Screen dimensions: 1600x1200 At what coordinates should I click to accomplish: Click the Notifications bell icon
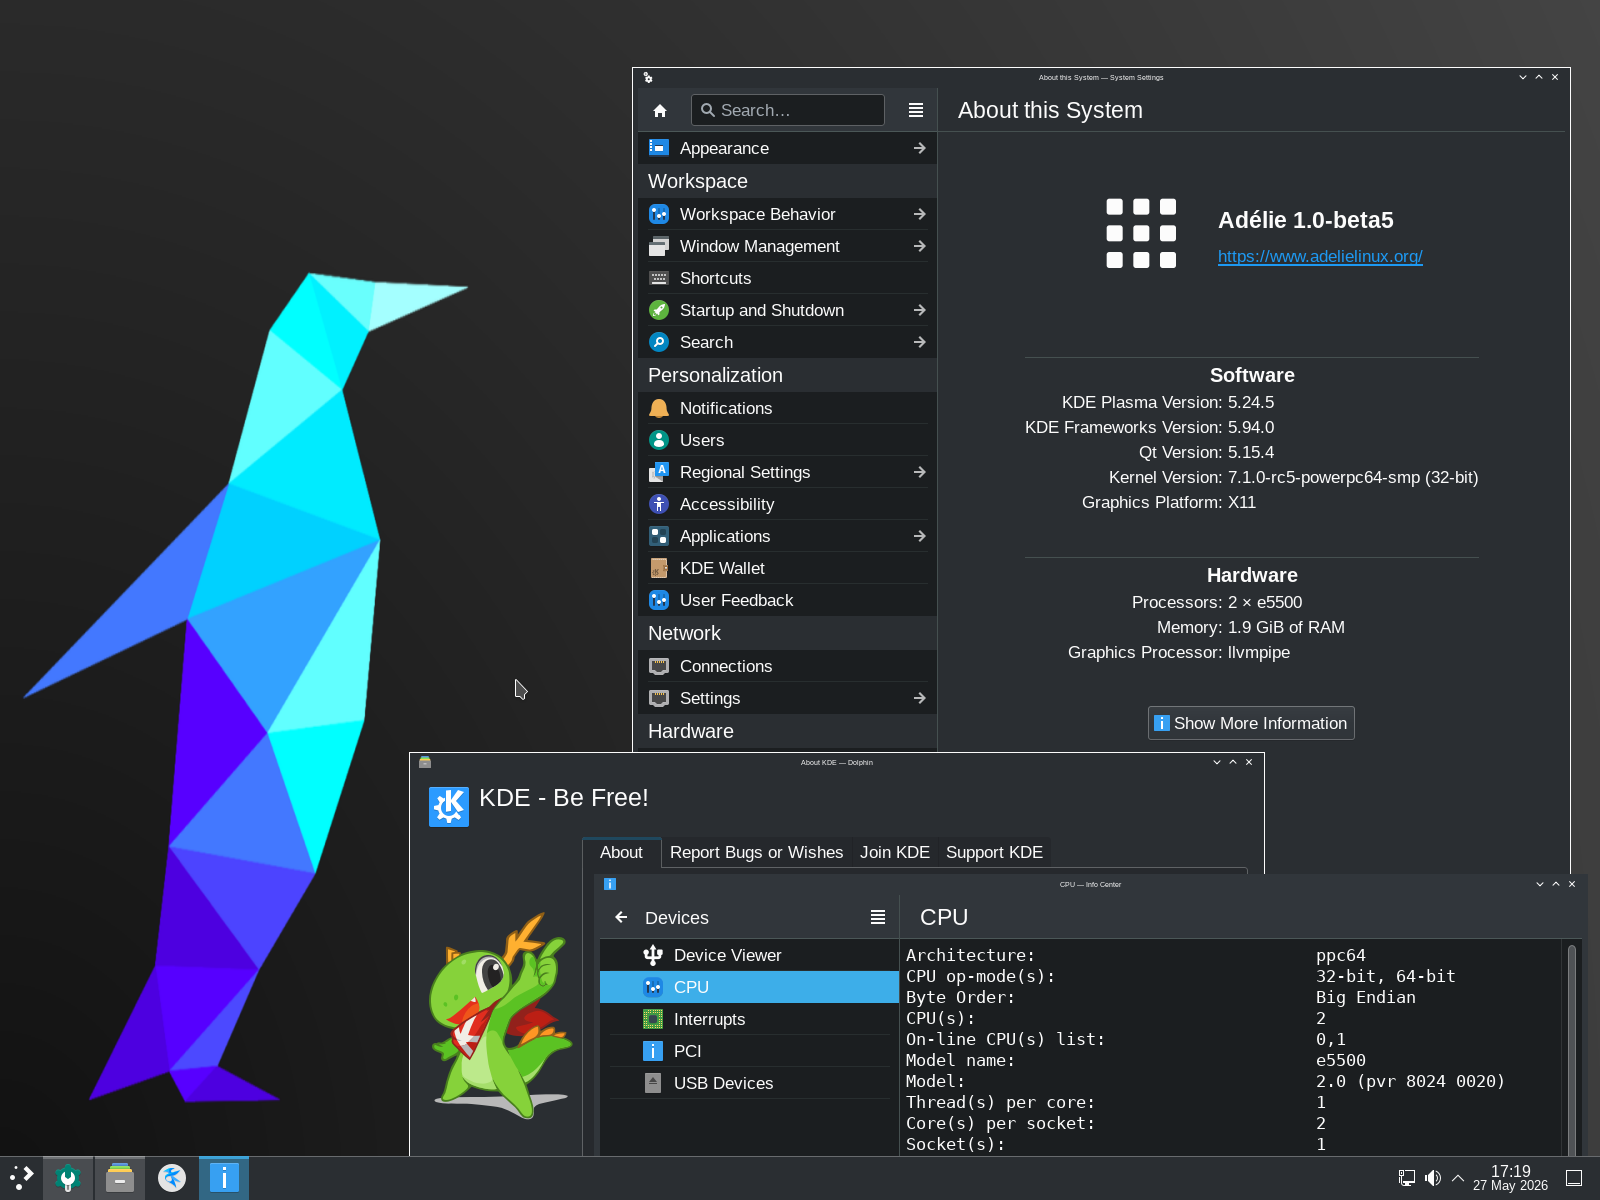(x=659, y=408)
